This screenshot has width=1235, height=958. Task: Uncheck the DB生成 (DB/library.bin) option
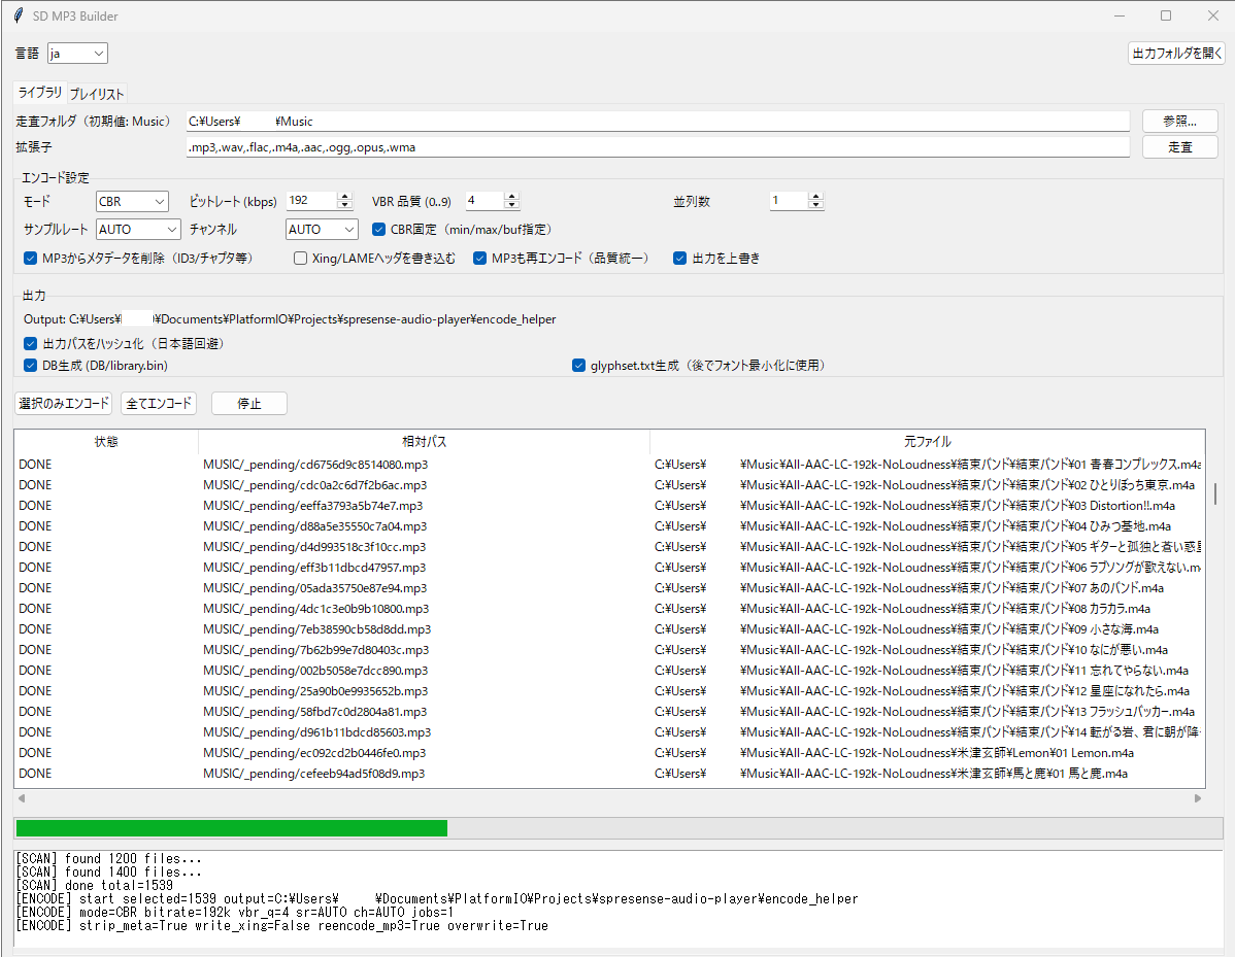(x=30, y=366)
